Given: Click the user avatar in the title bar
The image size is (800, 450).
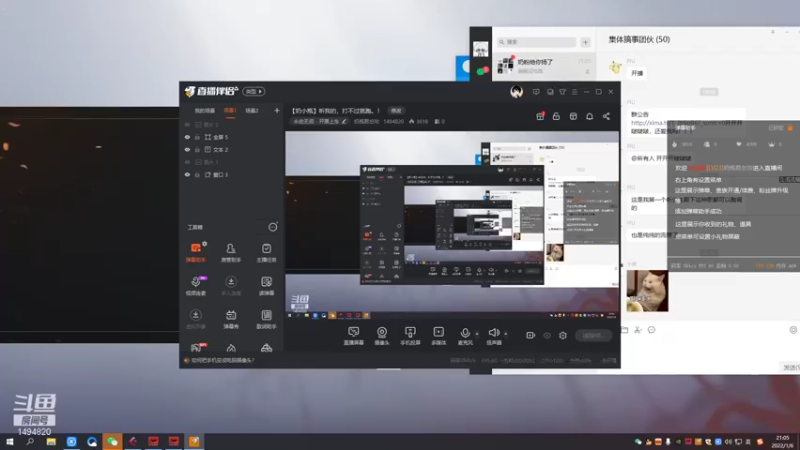Looking at the screenshot, I should tap(516, 92).
